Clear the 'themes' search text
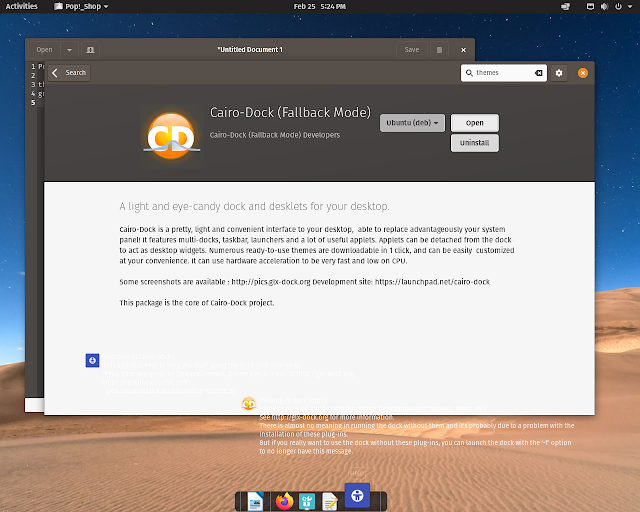The height and width of the screenshot is (512, 640). click(538, 73)
